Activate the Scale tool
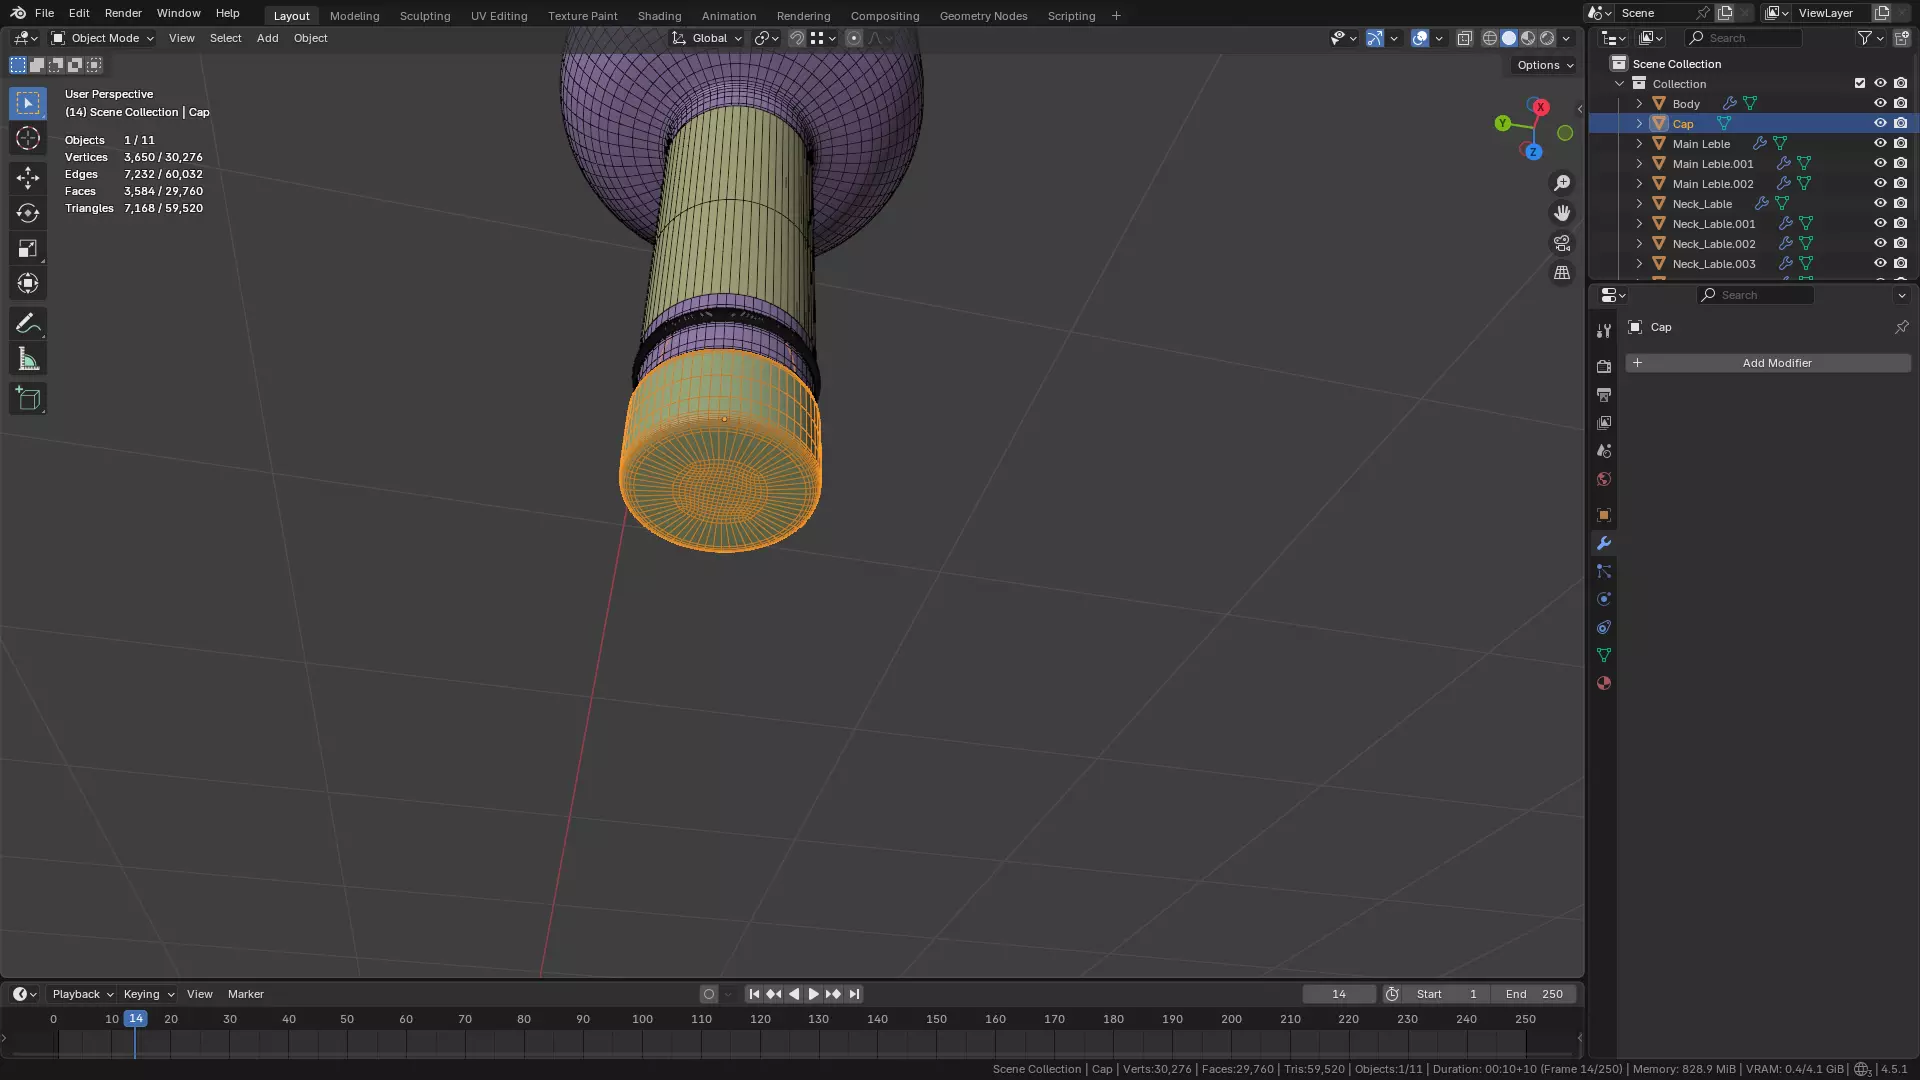 coord(28,248)
